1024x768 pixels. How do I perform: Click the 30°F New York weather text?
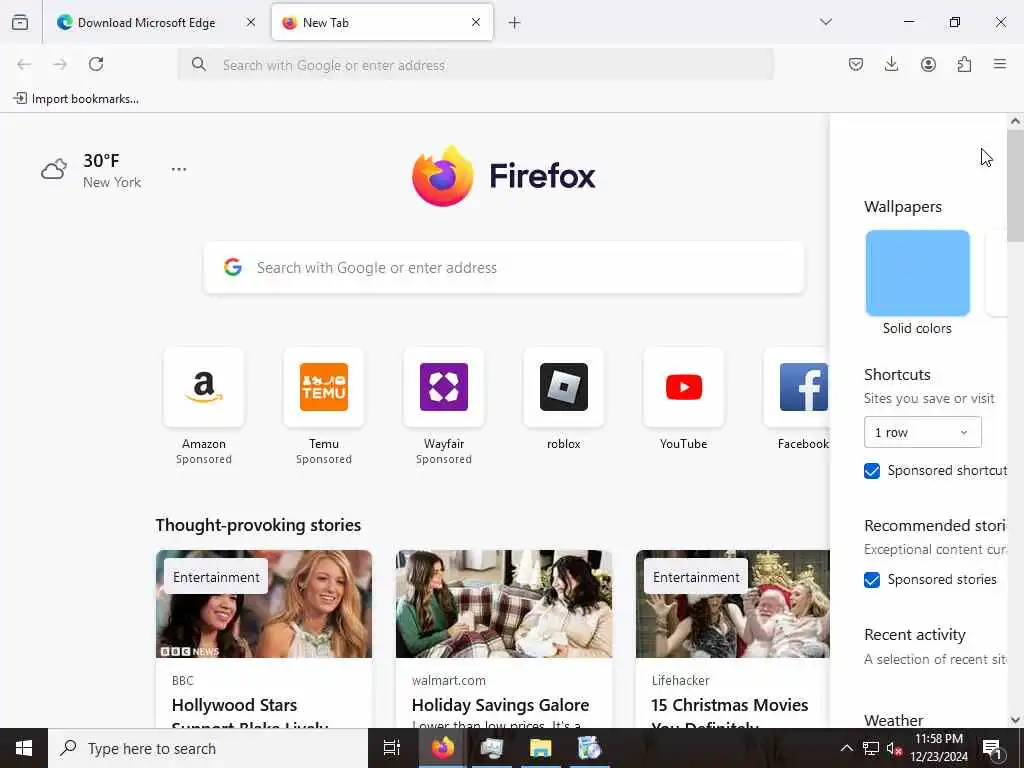point(112,170)
